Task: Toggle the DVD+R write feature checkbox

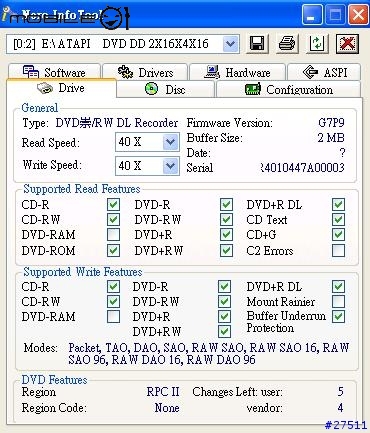Action: coord(224,316)
